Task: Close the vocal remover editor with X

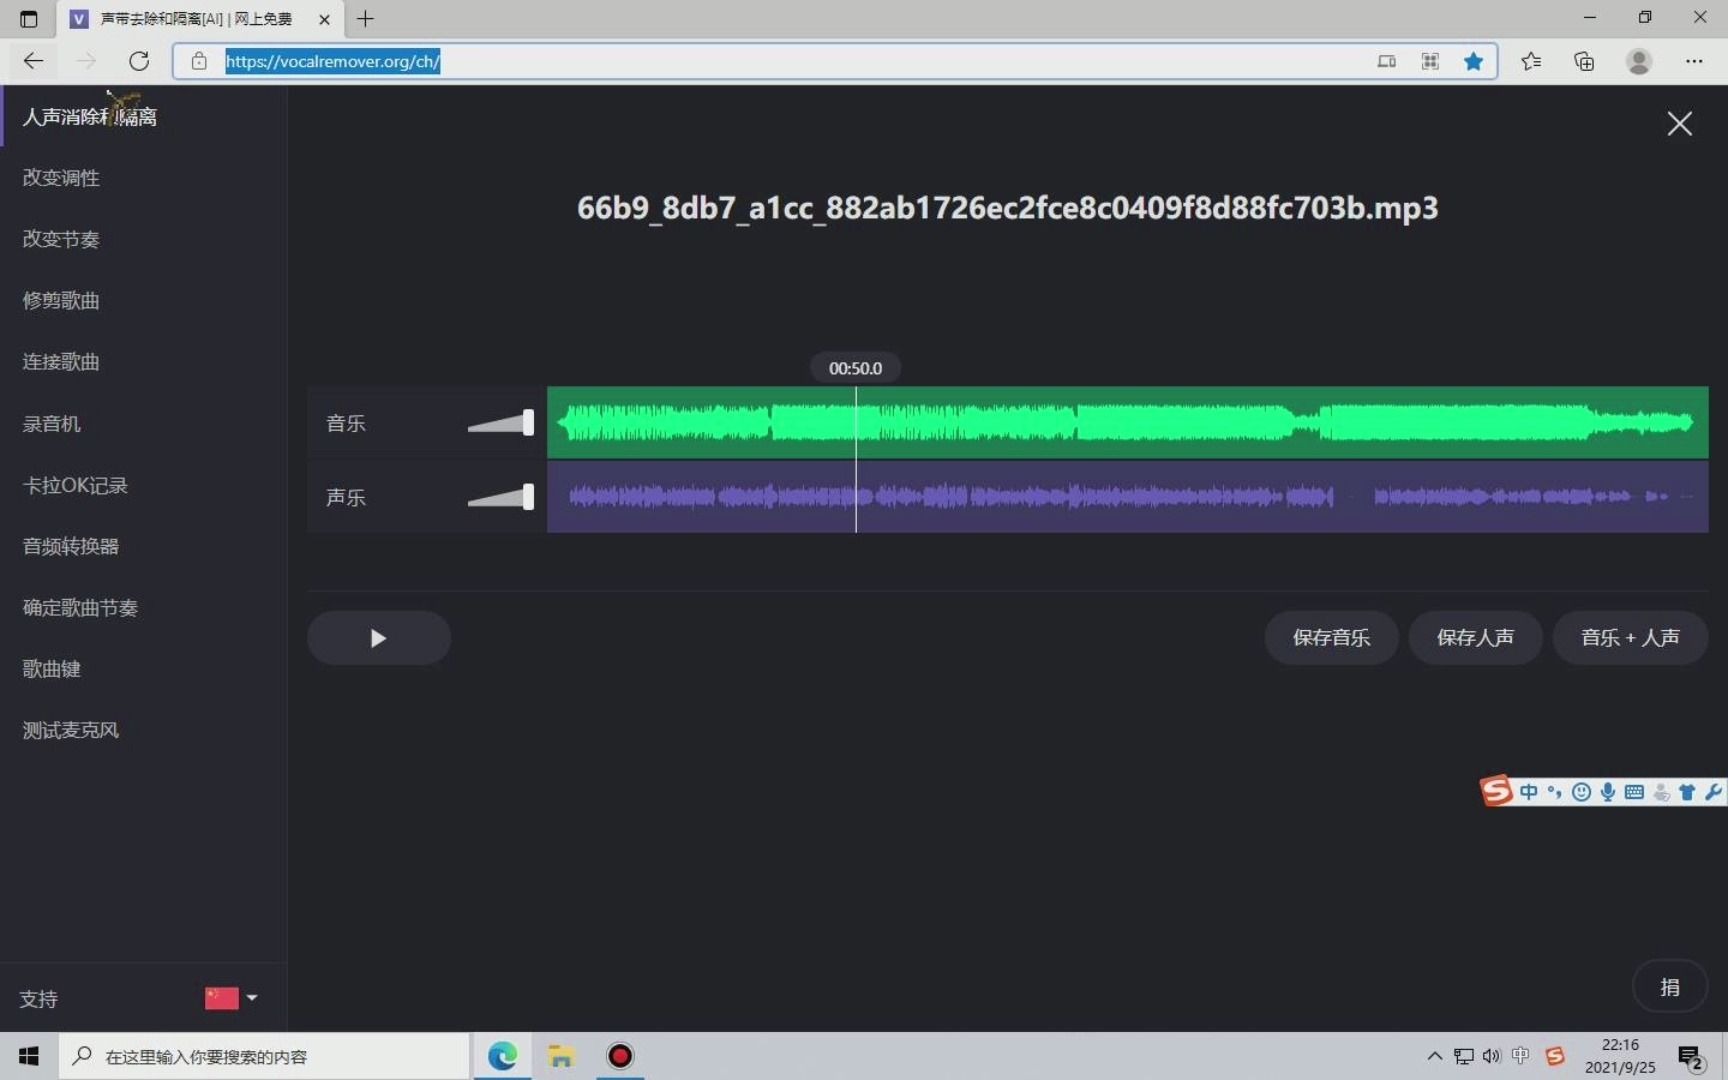Action: [x=1680, y=124]
